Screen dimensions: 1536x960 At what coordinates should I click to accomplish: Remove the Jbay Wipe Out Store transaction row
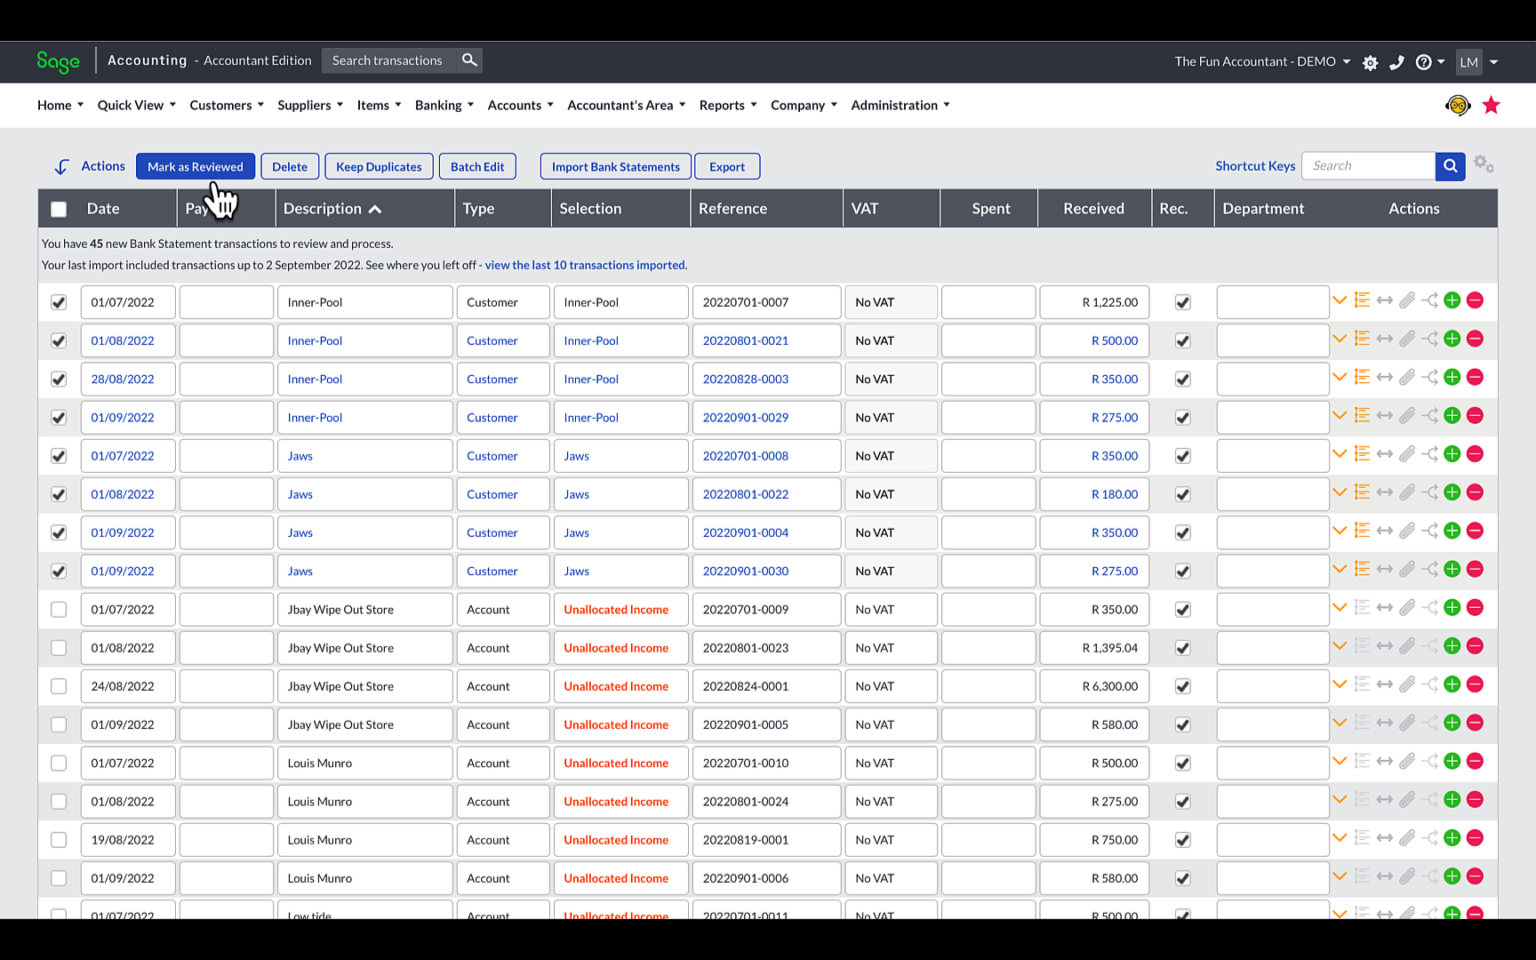(1475, 607)
